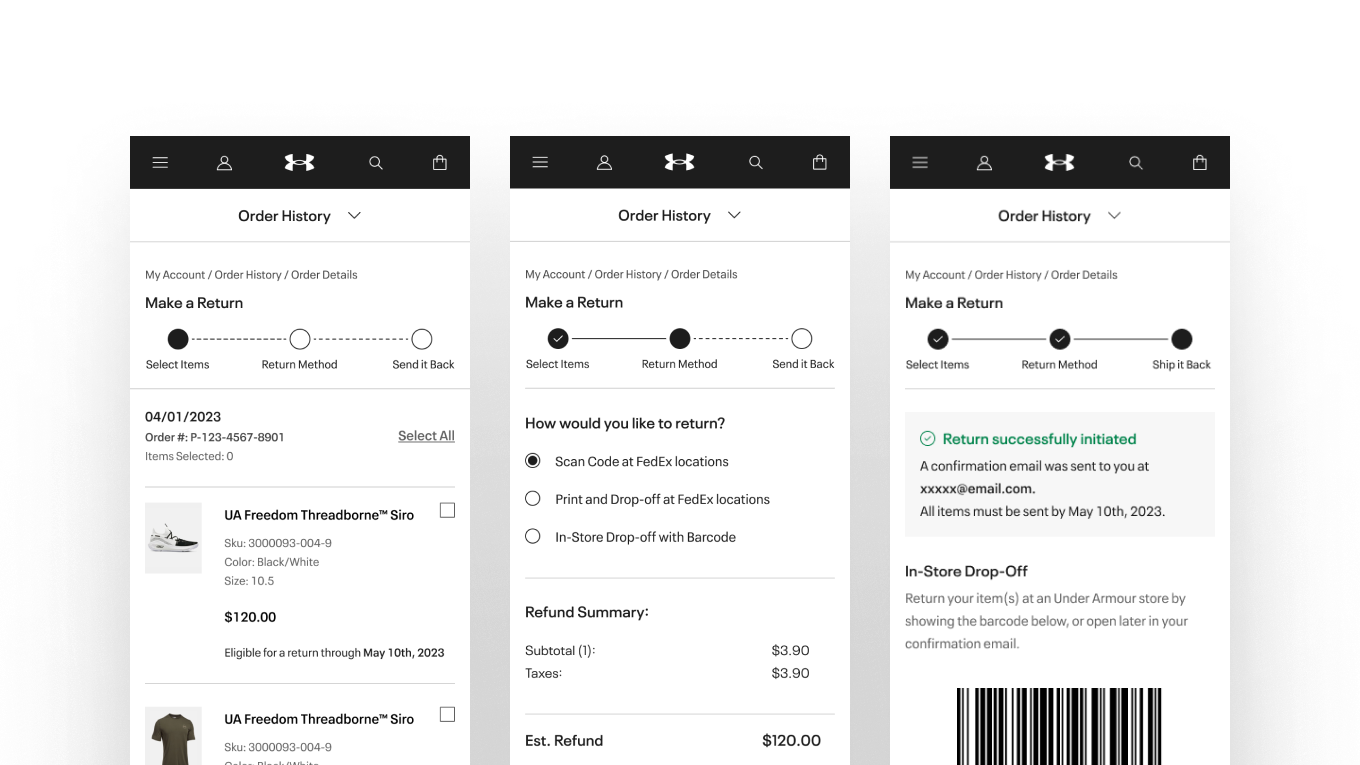
Task: Check the white sneaker item checkbox
Action: 447,510
